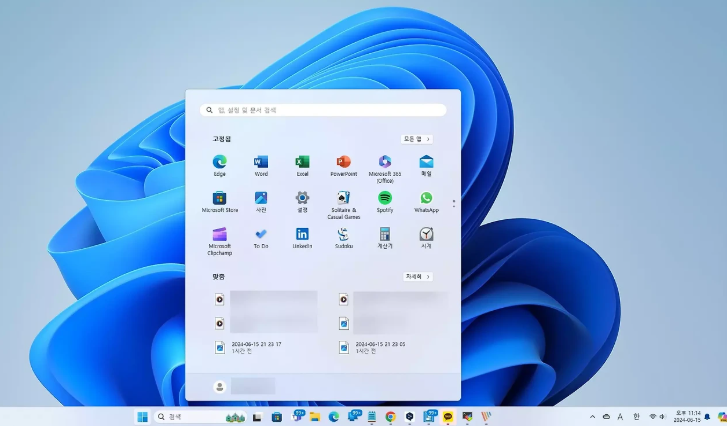
Task: Open Settings (설정) gear app
Action: tap(302, 202)
